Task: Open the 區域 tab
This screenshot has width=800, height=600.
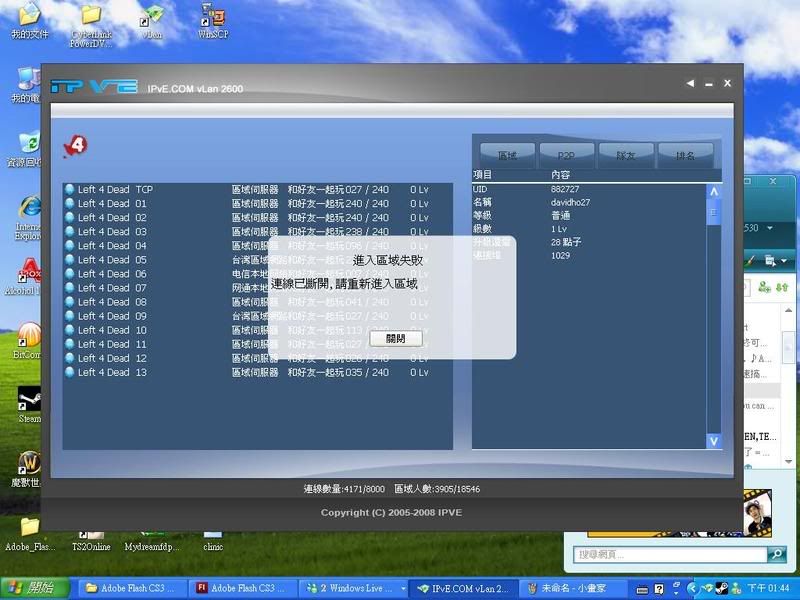Action: (x=506, y=155)
